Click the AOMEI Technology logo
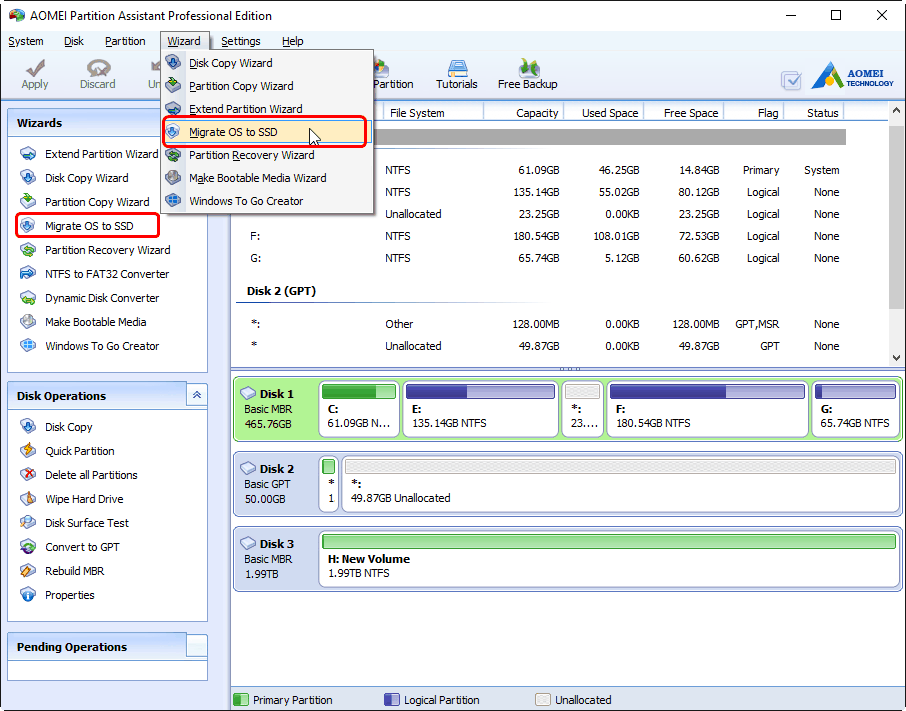 click(852, 76)
